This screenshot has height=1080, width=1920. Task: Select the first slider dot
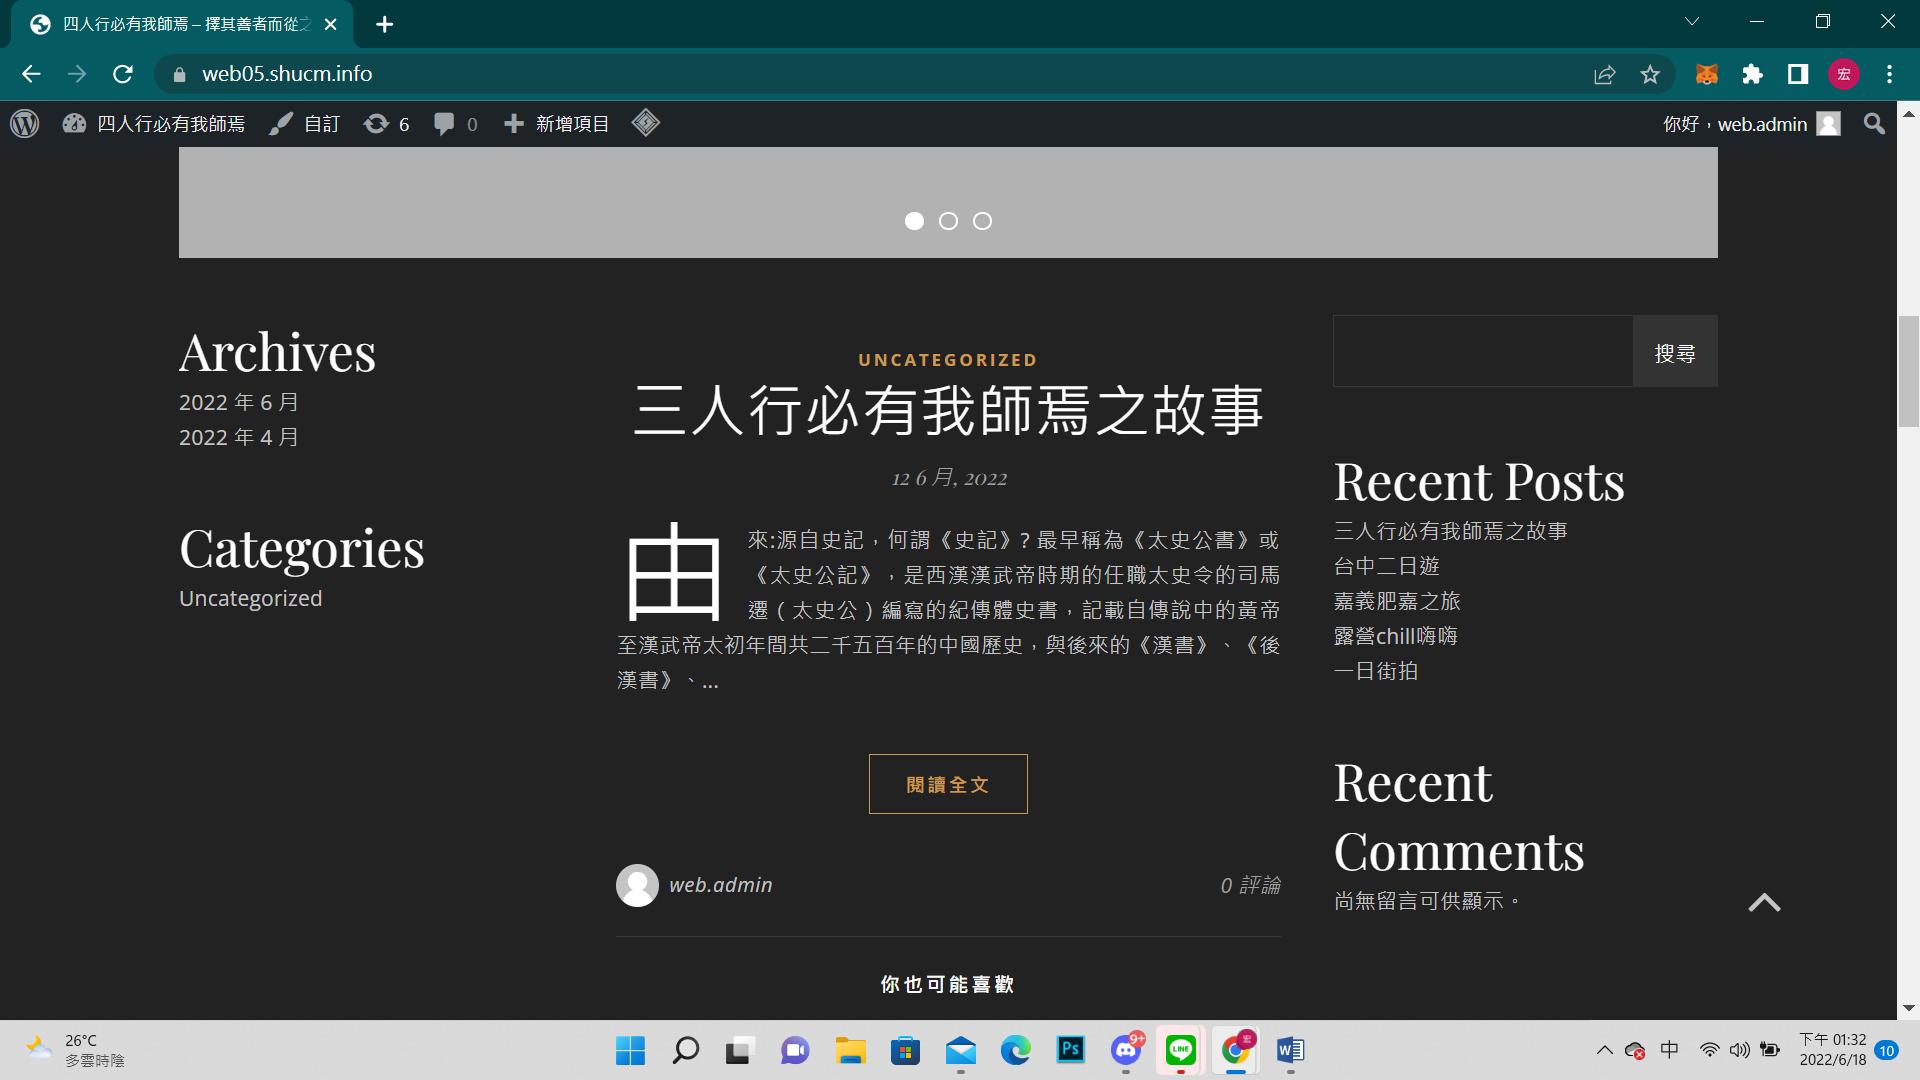point(914,221)
